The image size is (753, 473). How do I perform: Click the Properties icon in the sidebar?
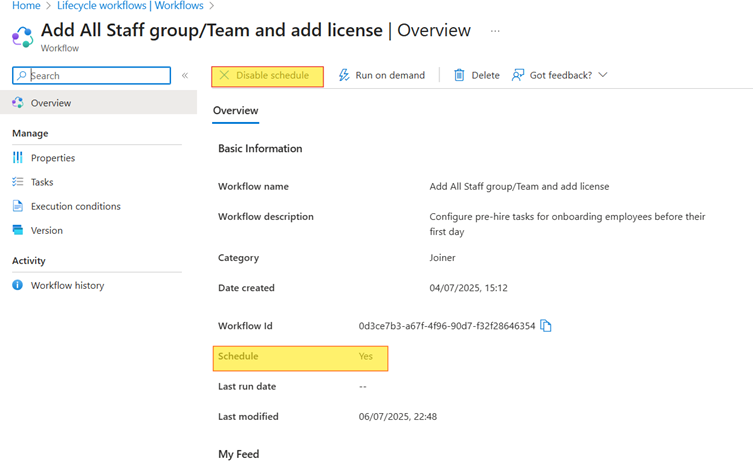click(18, 158)
